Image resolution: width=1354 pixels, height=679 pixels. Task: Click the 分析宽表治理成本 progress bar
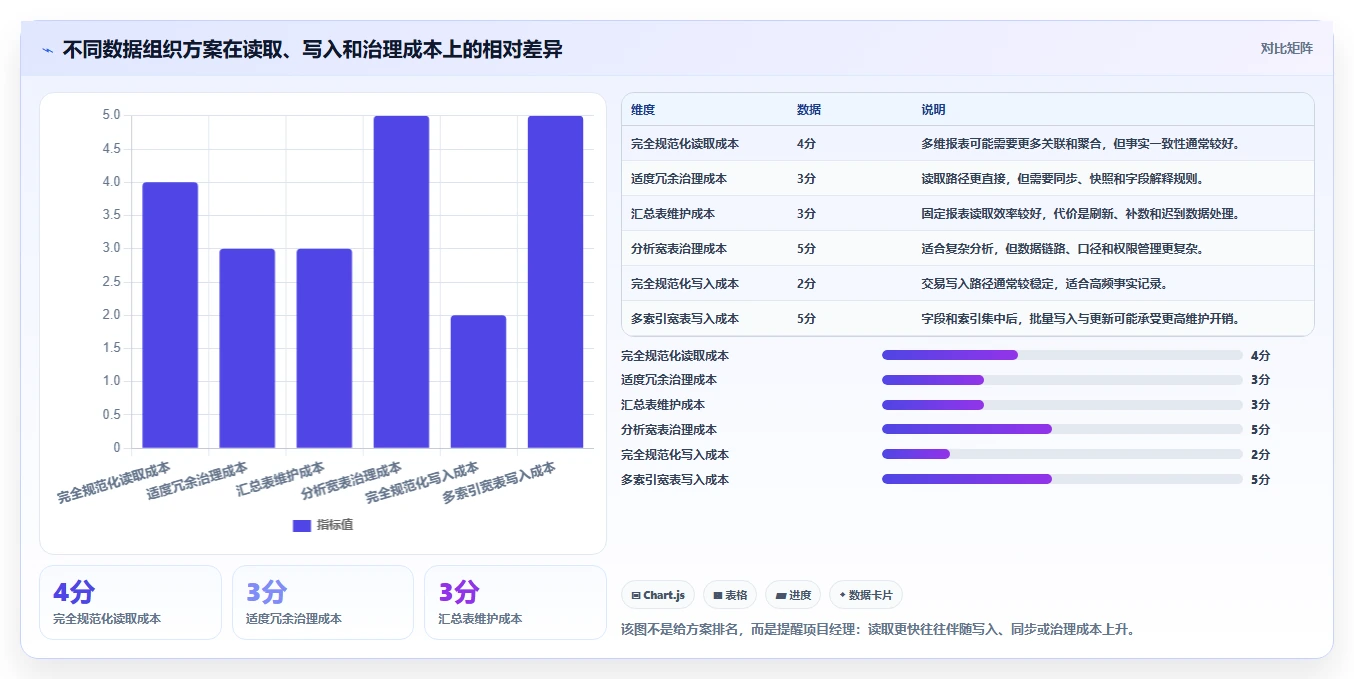tap(1062, 429)
